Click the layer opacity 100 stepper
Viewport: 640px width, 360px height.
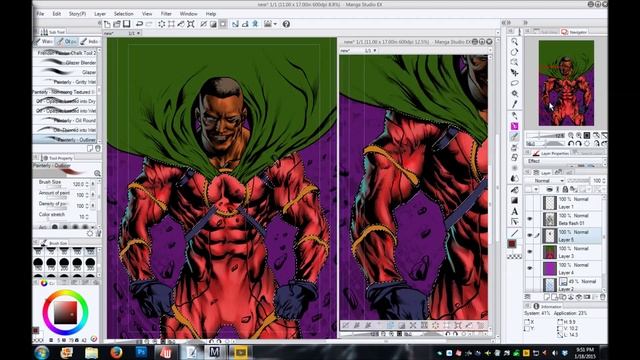(604, 180)
